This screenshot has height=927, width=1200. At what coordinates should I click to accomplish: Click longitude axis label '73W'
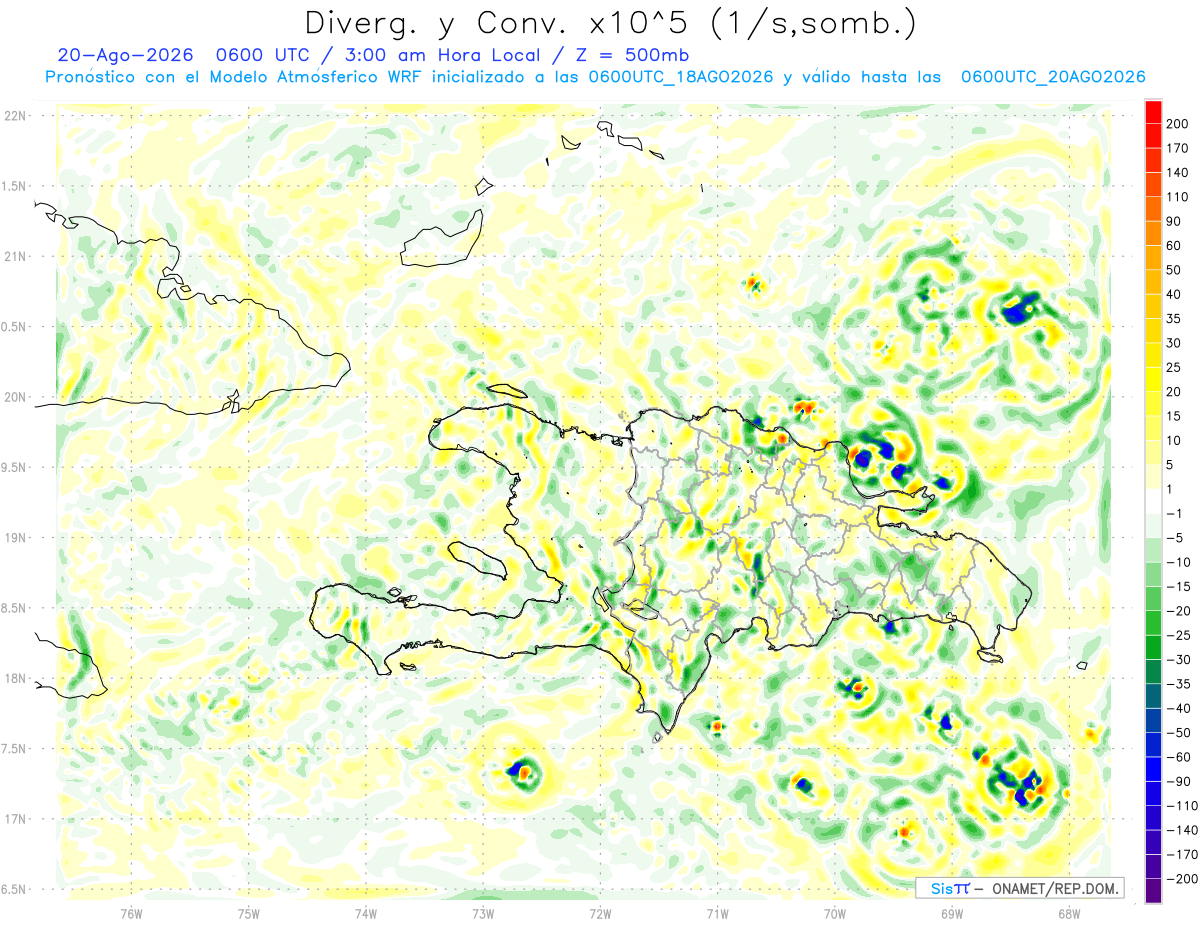[x=483, y=913]
